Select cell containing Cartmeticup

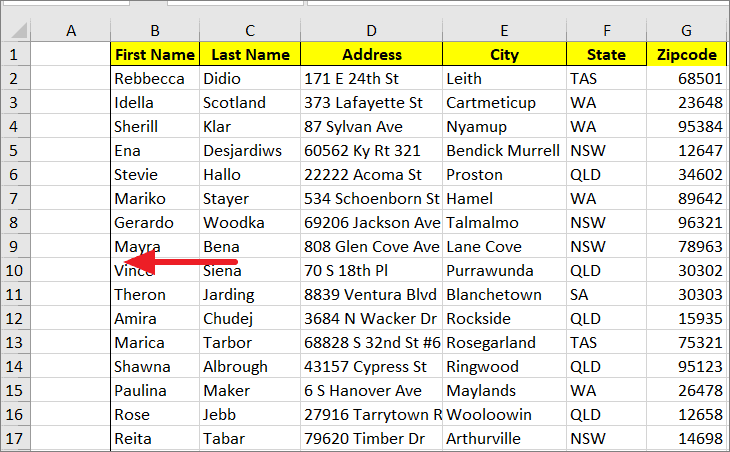[x=504, y=102]
